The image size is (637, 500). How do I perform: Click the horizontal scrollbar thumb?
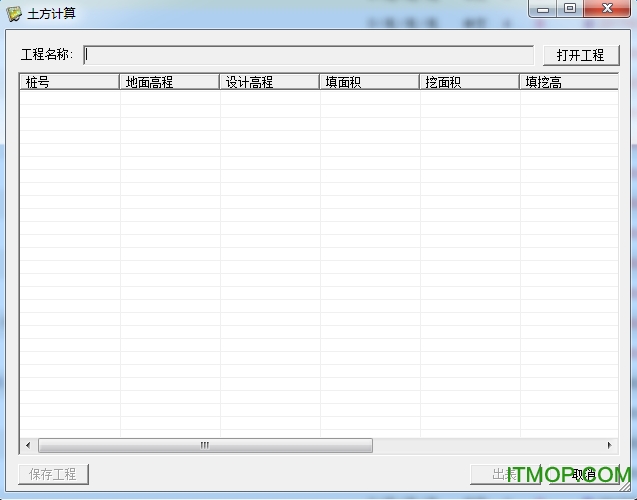[205, 445]
